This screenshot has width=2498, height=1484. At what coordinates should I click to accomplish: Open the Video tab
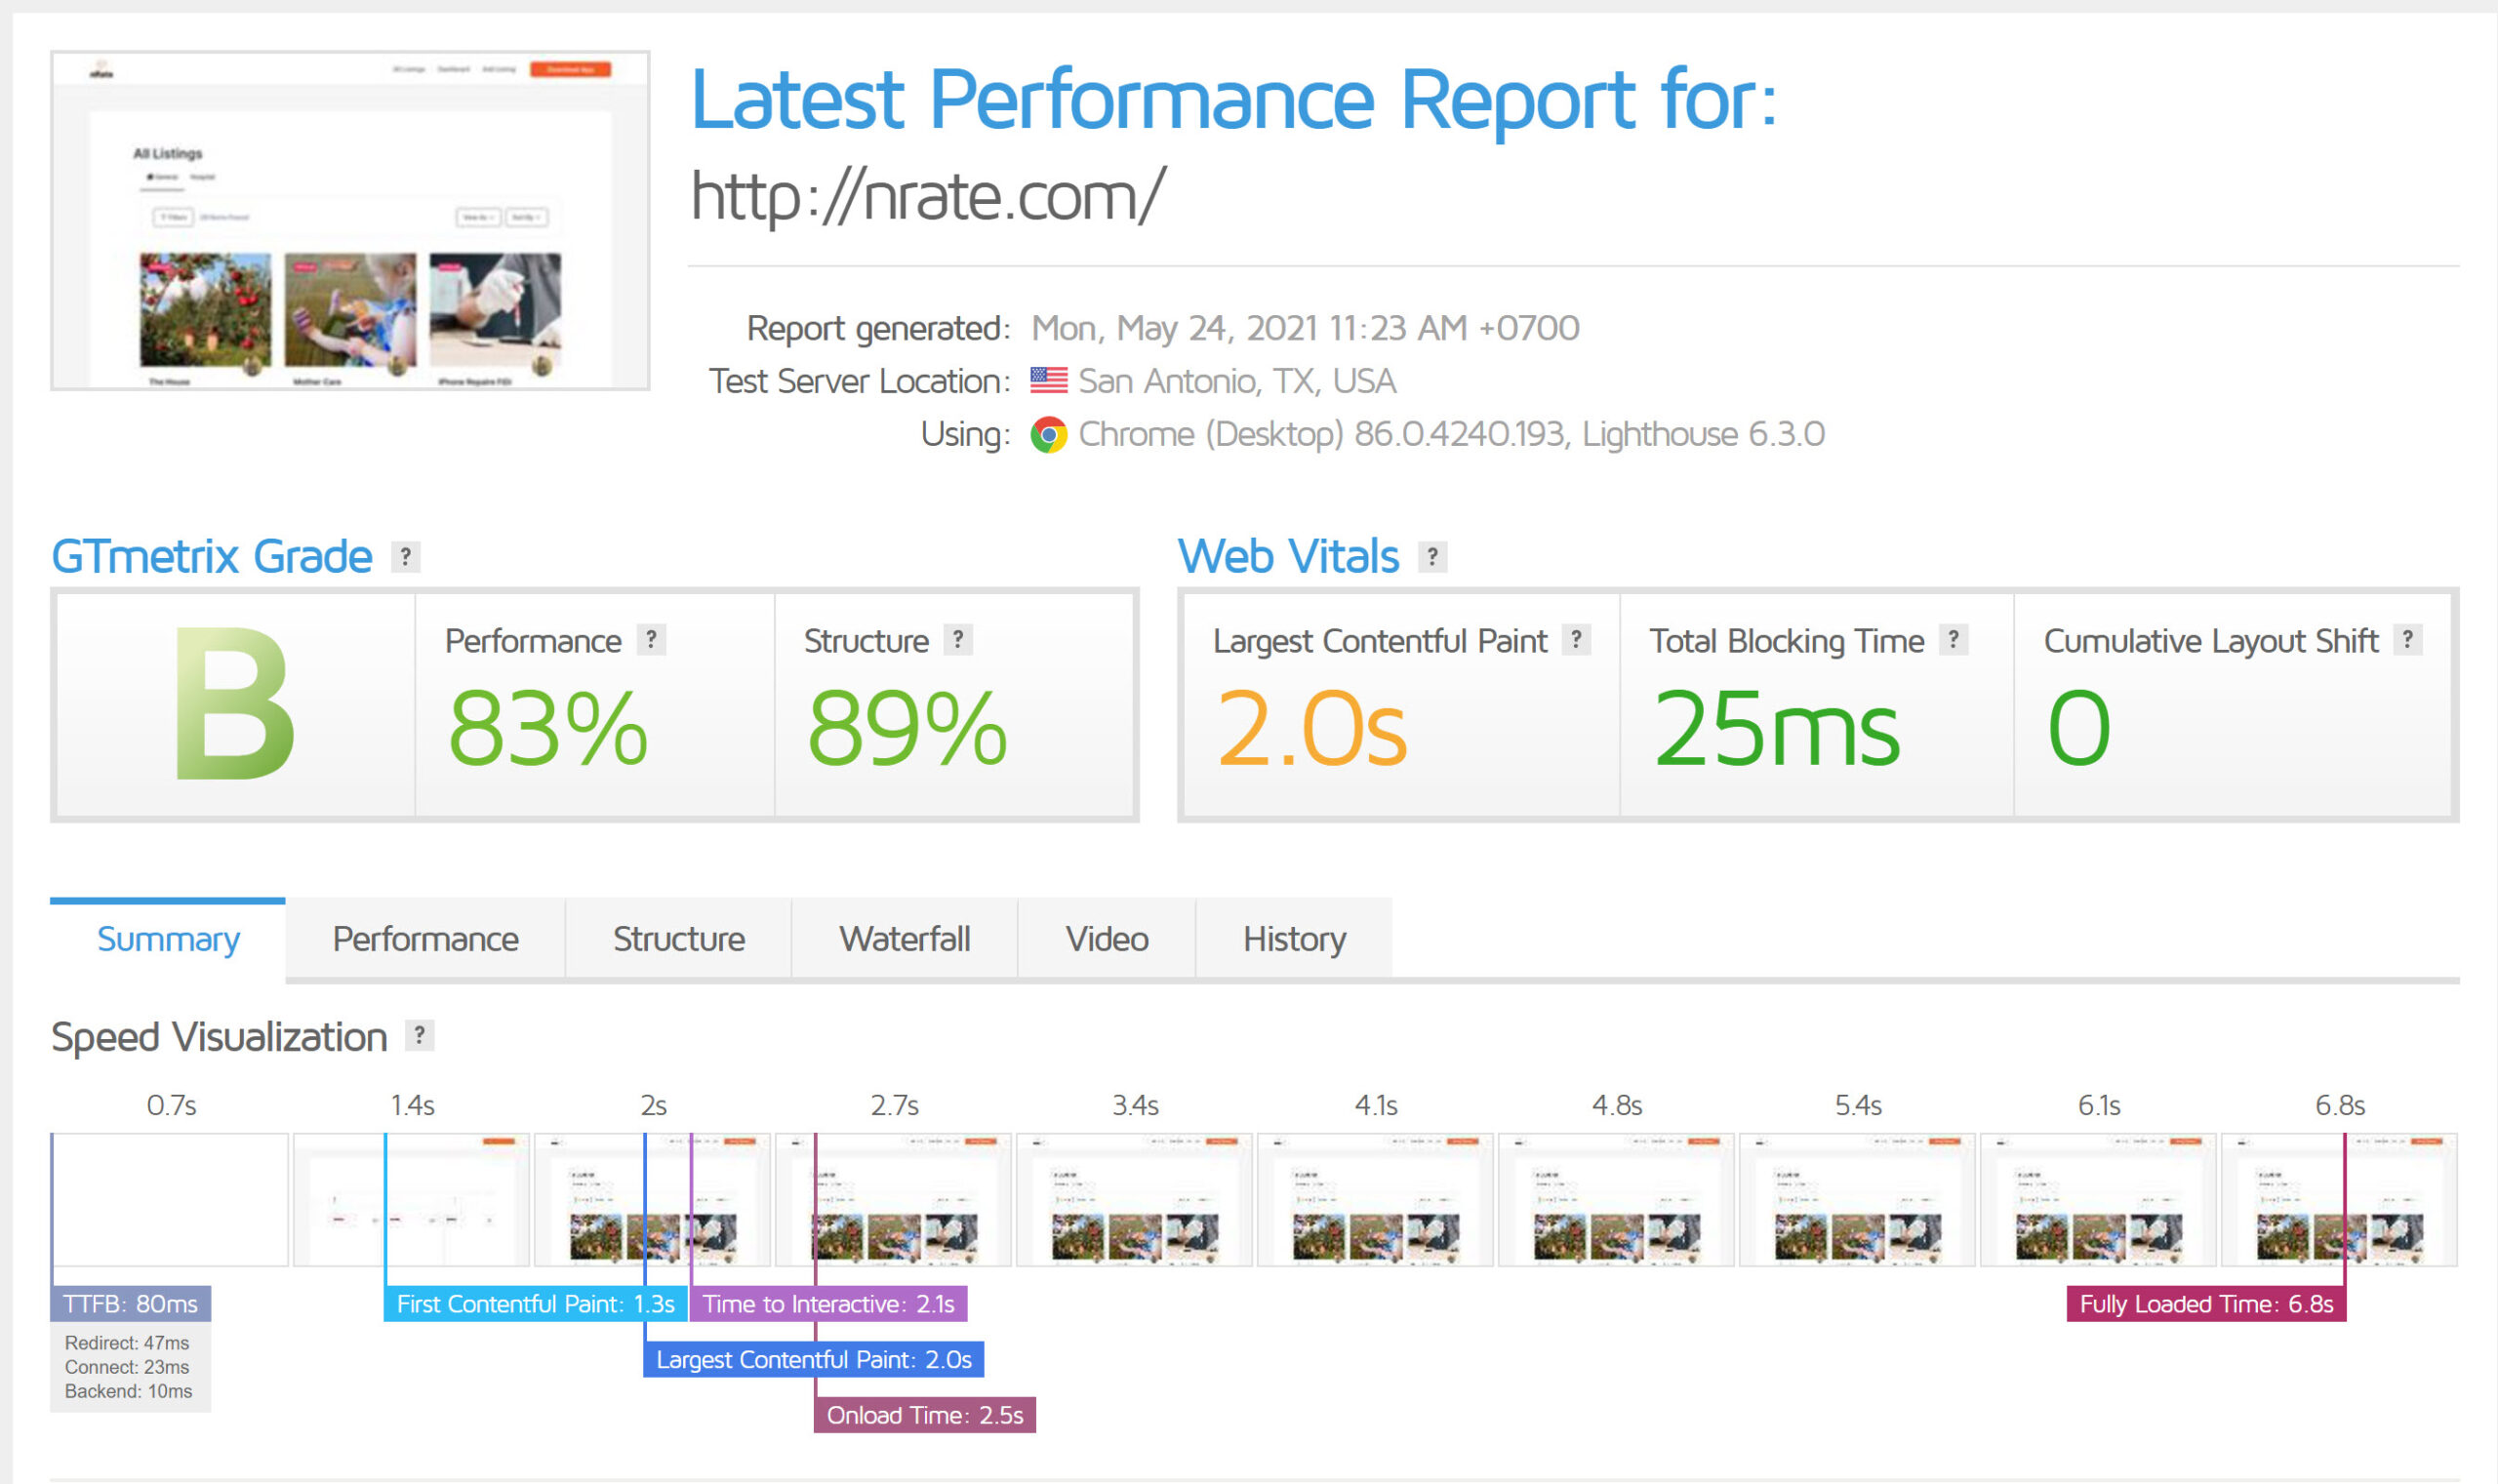coord(1106,939)
